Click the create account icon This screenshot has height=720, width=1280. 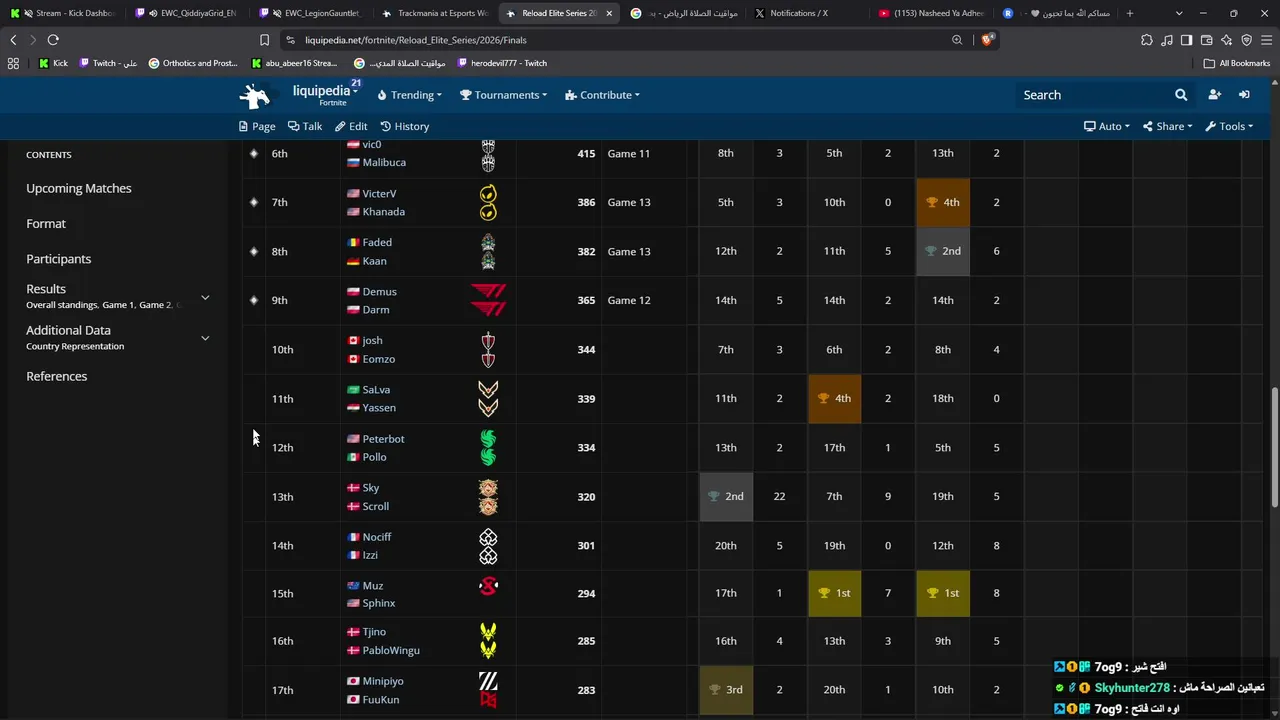coord(1214,95)
